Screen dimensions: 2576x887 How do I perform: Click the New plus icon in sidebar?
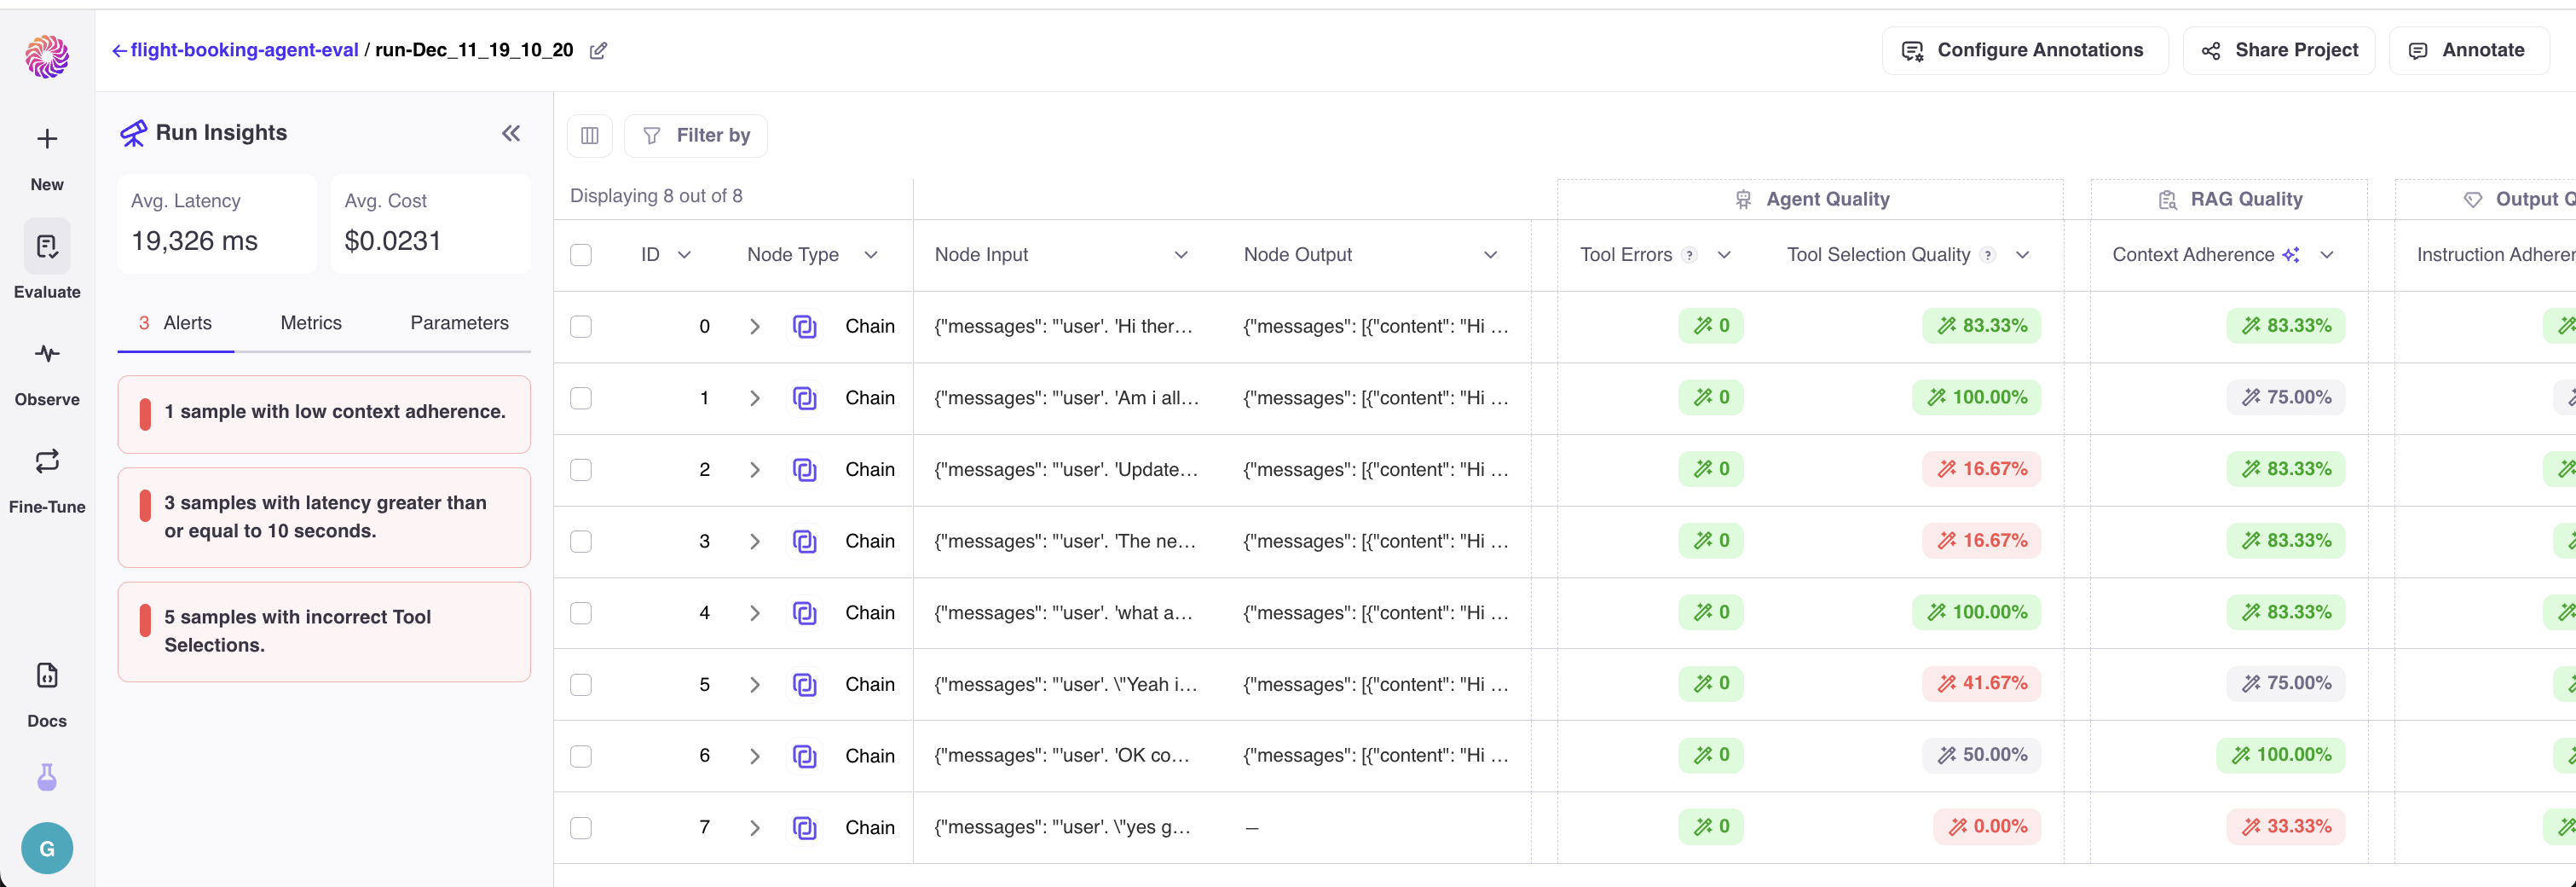pyautogui.click(x=47, y=139)
